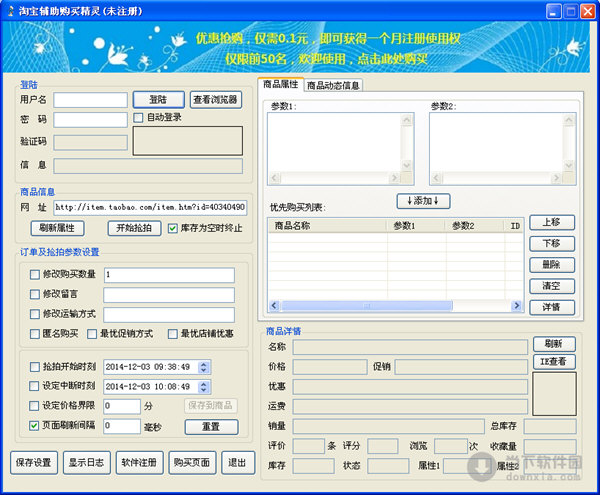Viewport: 600px width, 495px height.
Task: Check the 修改购买数量 option
Action: (x=36, y=275)
